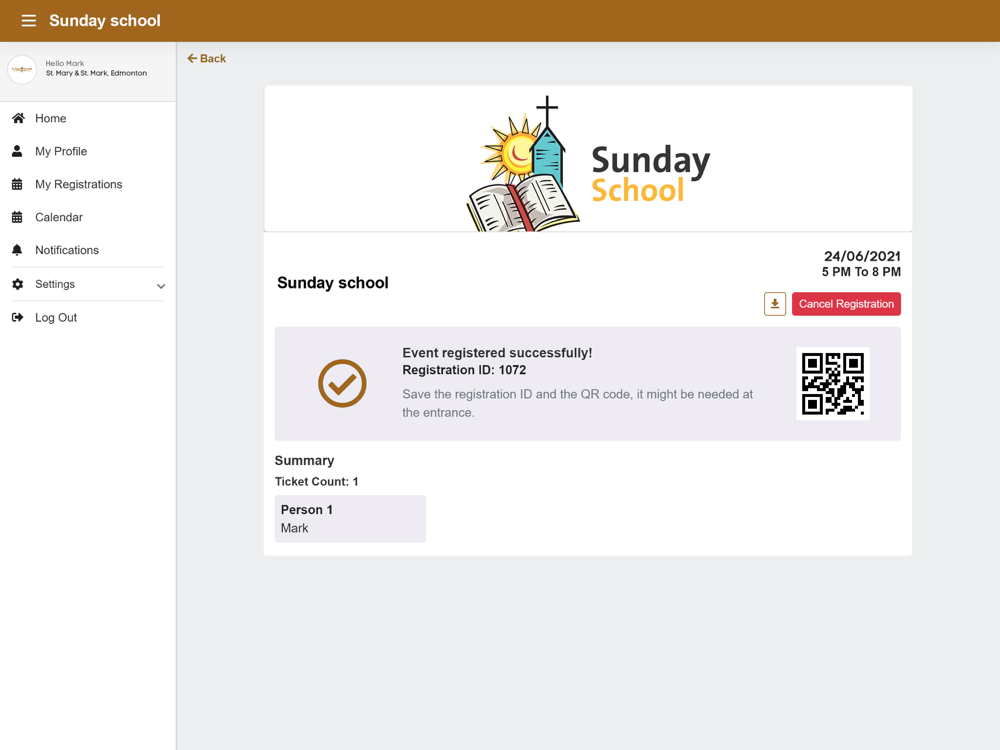The height and width of the screenshot is (750, 1000).
Task: Open the hamburger menu icon
Action: pos(29,20)
